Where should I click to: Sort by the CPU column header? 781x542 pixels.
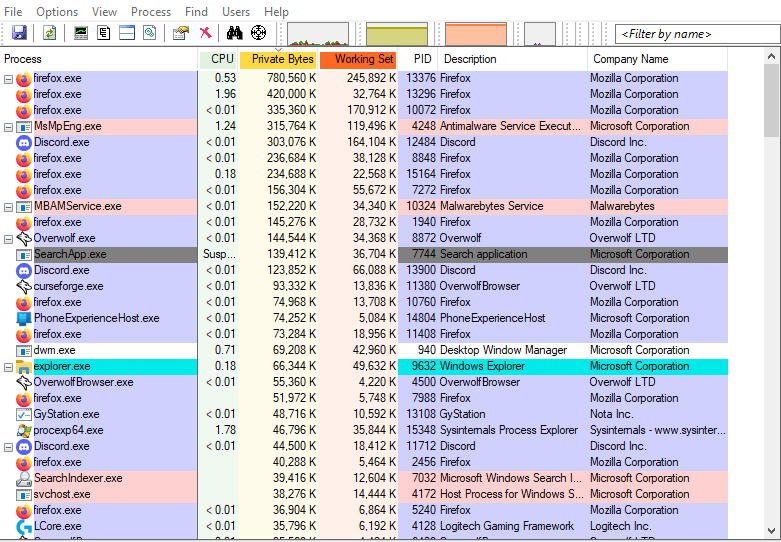[x=218, y=59]
